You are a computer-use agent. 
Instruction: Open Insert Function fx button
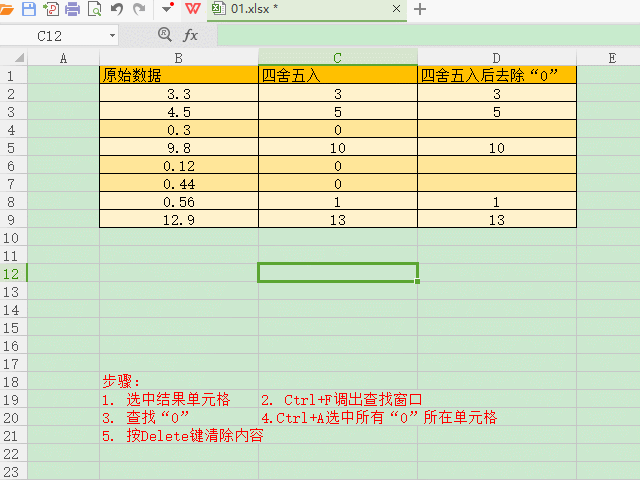click(190, 35)
